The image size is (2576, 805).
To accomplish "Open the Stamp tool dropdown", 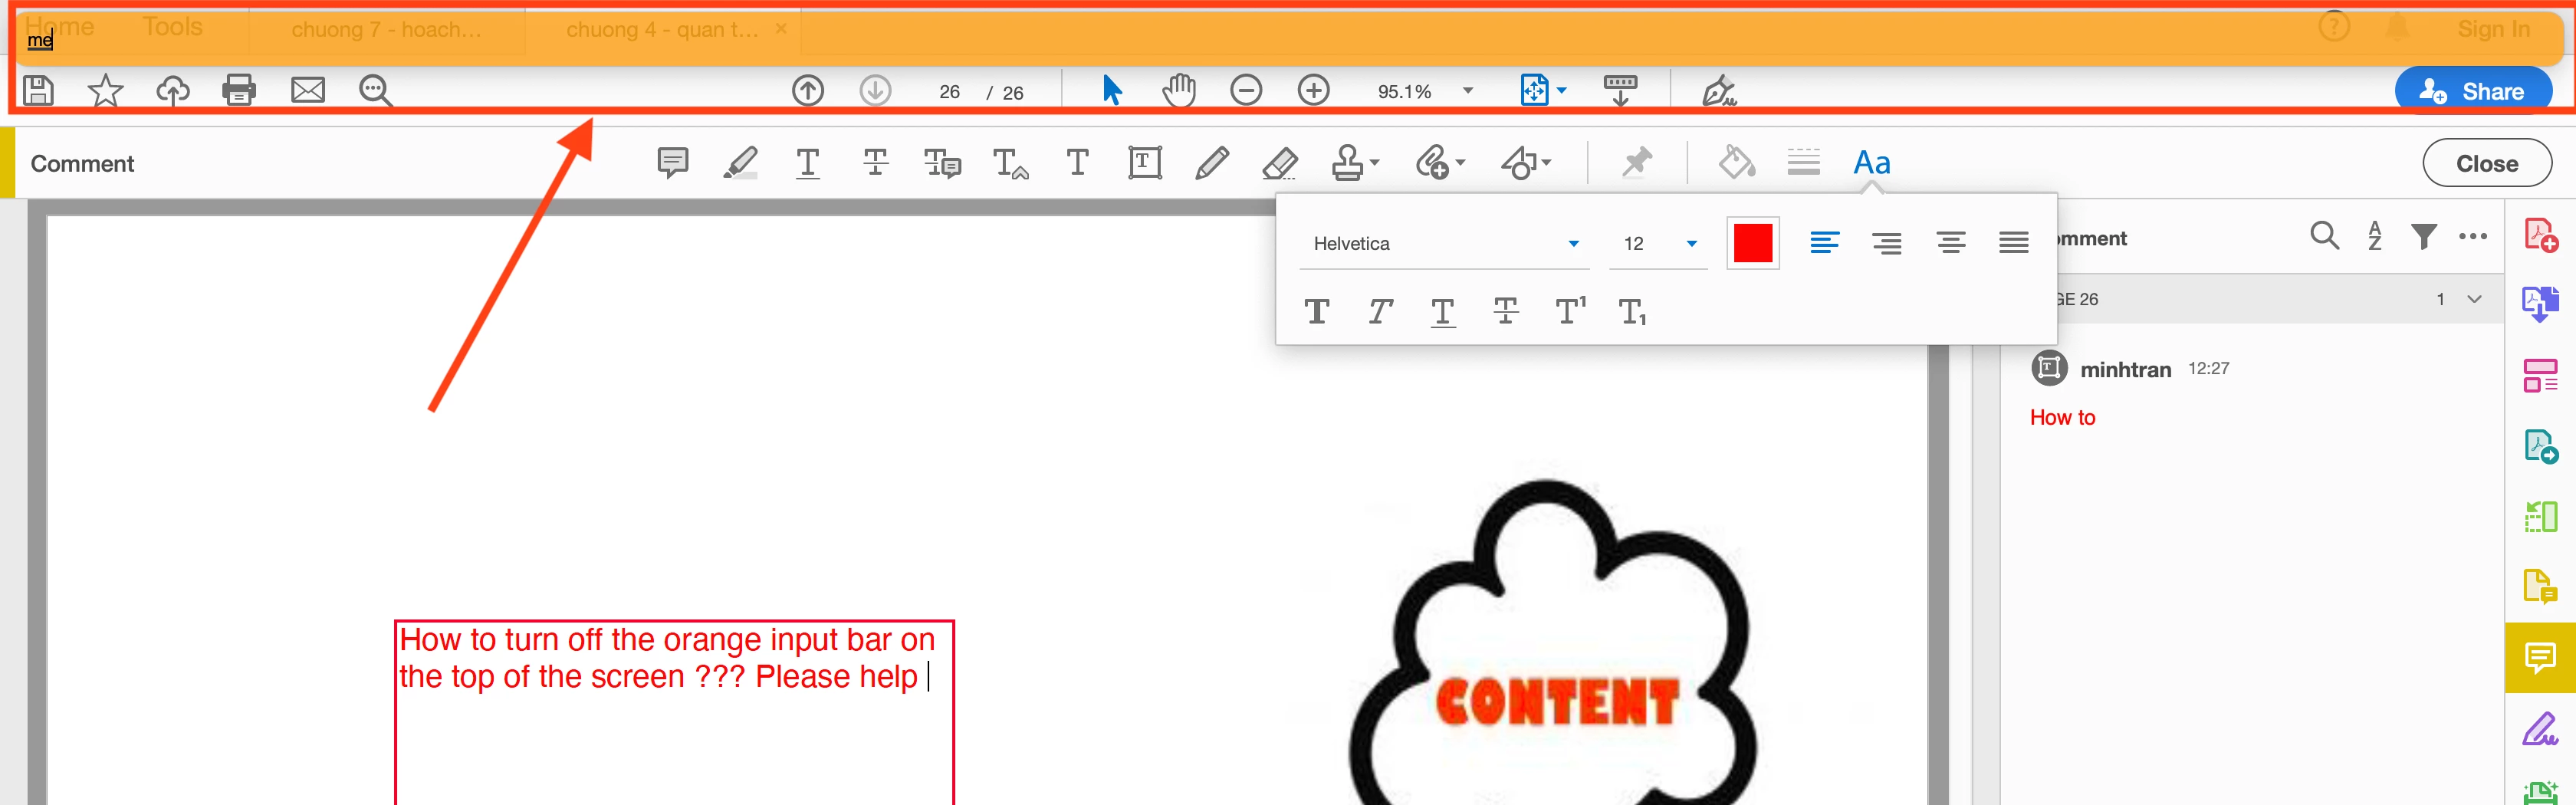I will tap(1355, 162).
